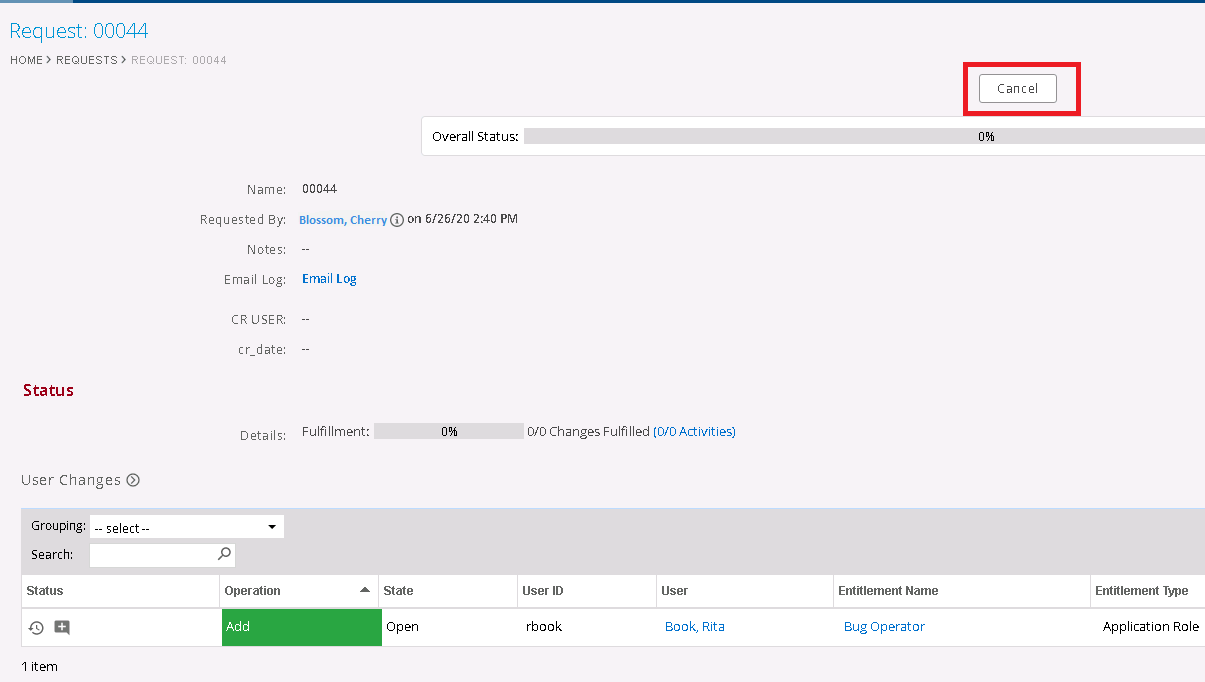Image resolution: width=1205 pixels, height=682 pixels.
Task: Open the Grouping select dropdown
Action: click(x=186, y=527)
